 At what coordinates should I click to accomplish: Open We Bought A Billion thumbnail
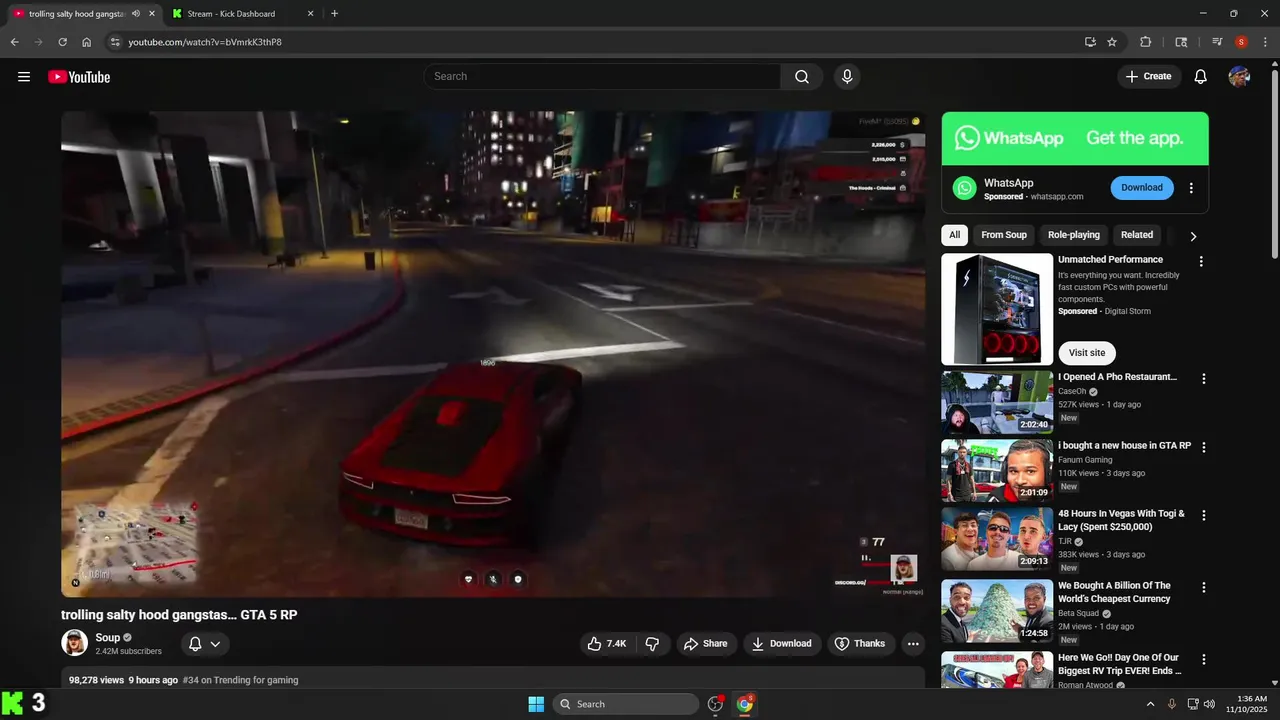click(x=997, y=611)
